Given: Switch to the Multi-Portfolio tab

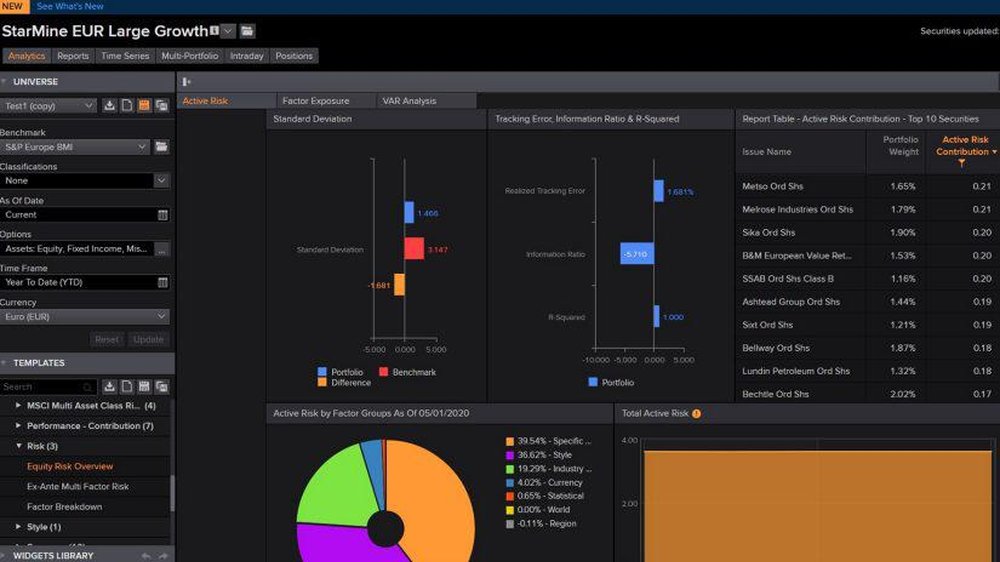Looking at the screenshot, I should [190, 56].
